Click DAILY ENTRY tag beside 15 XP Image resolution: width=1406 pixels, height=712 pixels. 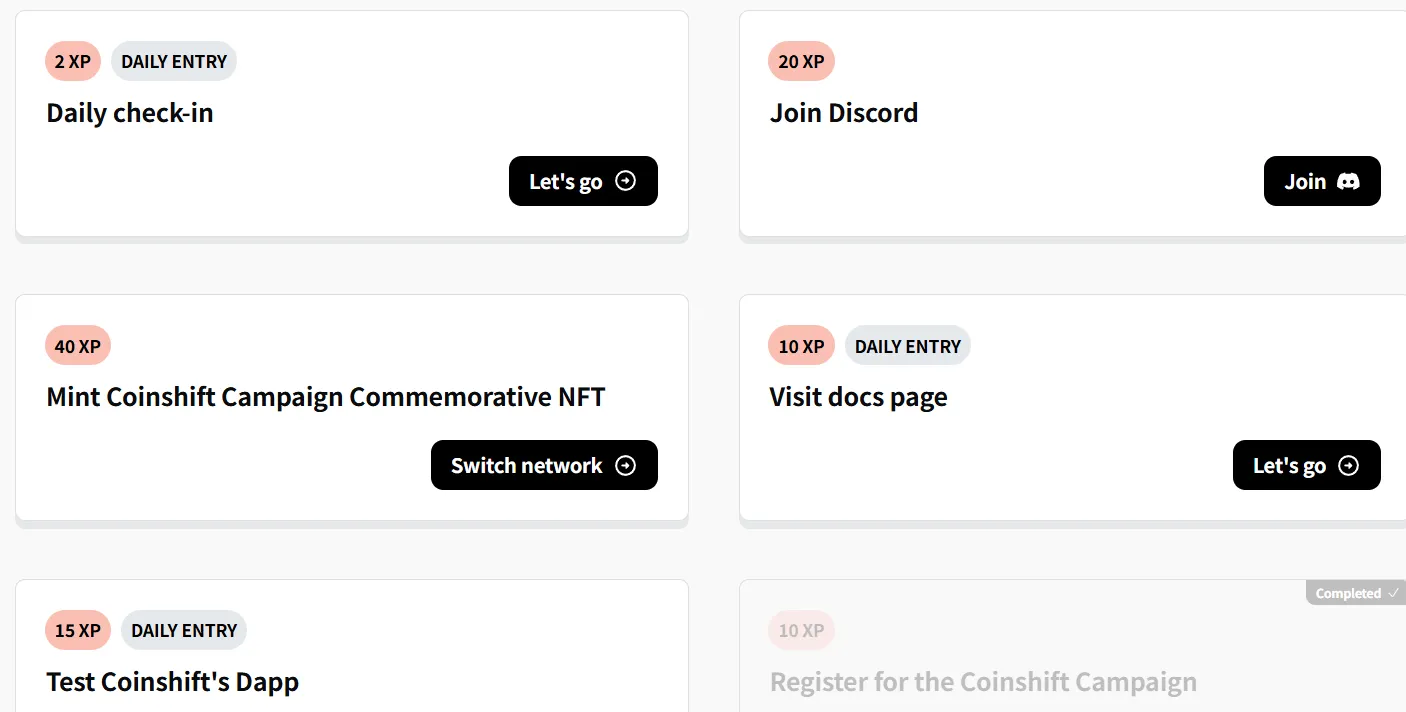pyautogui.click(x=184, y=630)
